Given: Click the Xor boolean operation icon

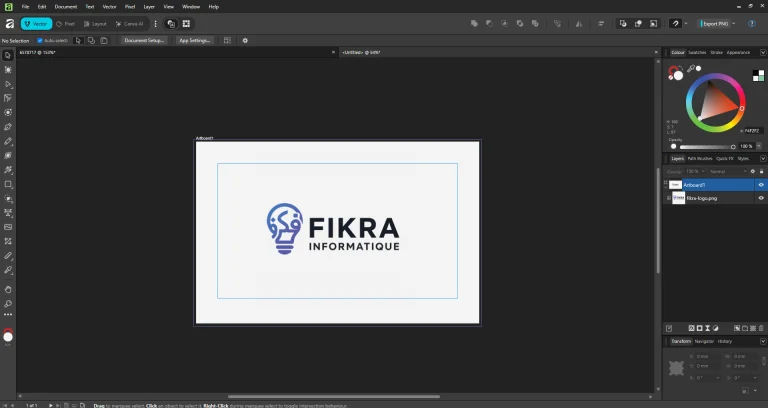Looking at the screenshot, I should pos(520,24).
